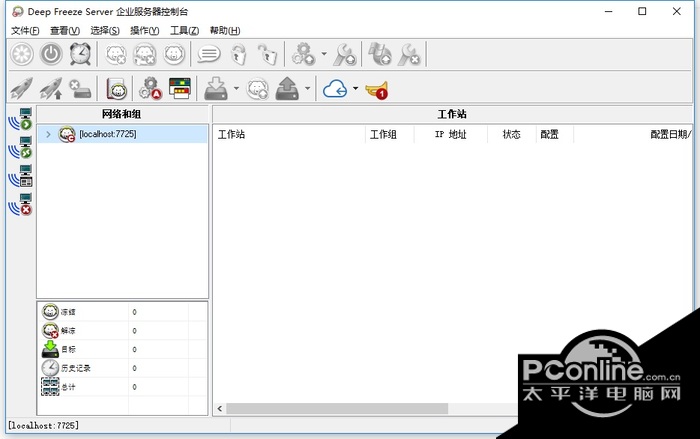Click the gears with up-arrow update icon
This screenshot has width=700, height=439.
[x=304, y=54]
